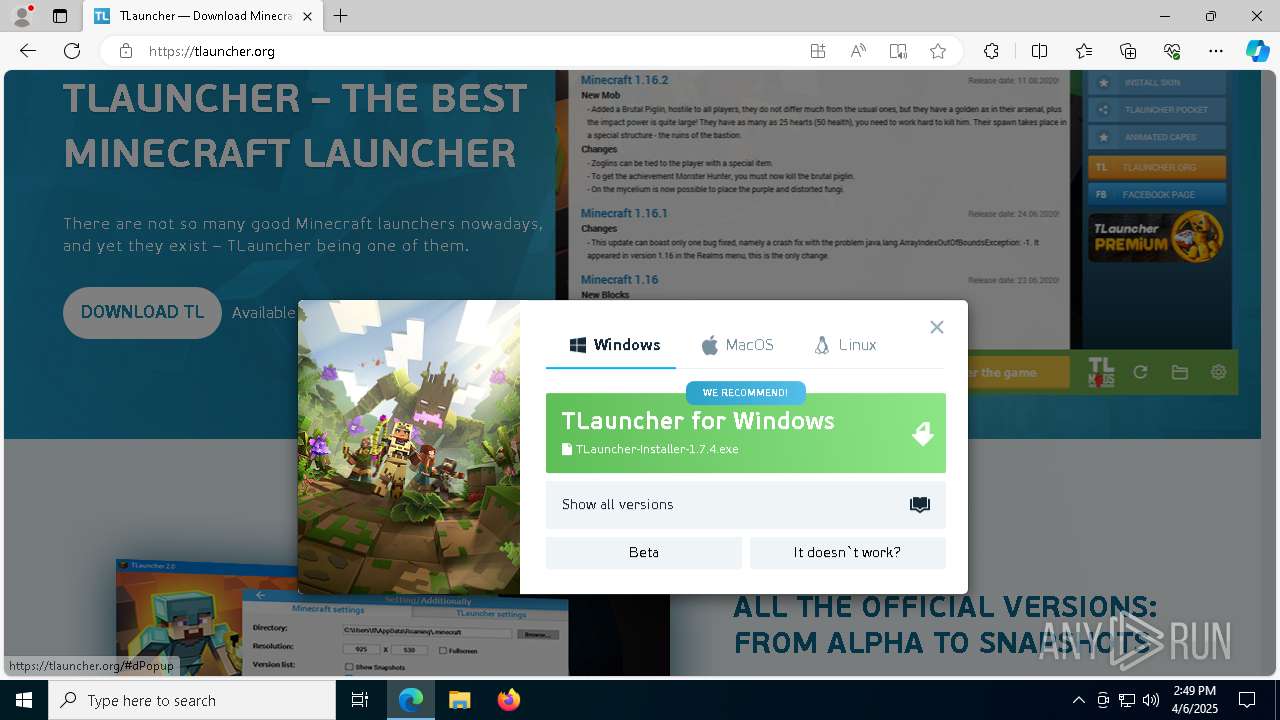The image size is (1280, 720).
Task: Open File Explorer from taskbar
Action: (459, 700)
